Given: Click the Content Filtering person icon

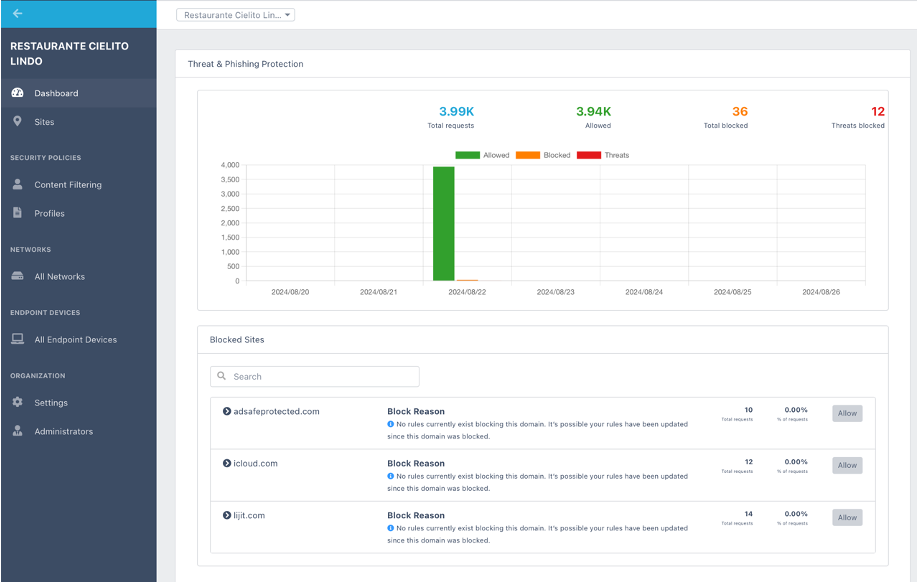Looking at the screenshot, I should 18,184.
